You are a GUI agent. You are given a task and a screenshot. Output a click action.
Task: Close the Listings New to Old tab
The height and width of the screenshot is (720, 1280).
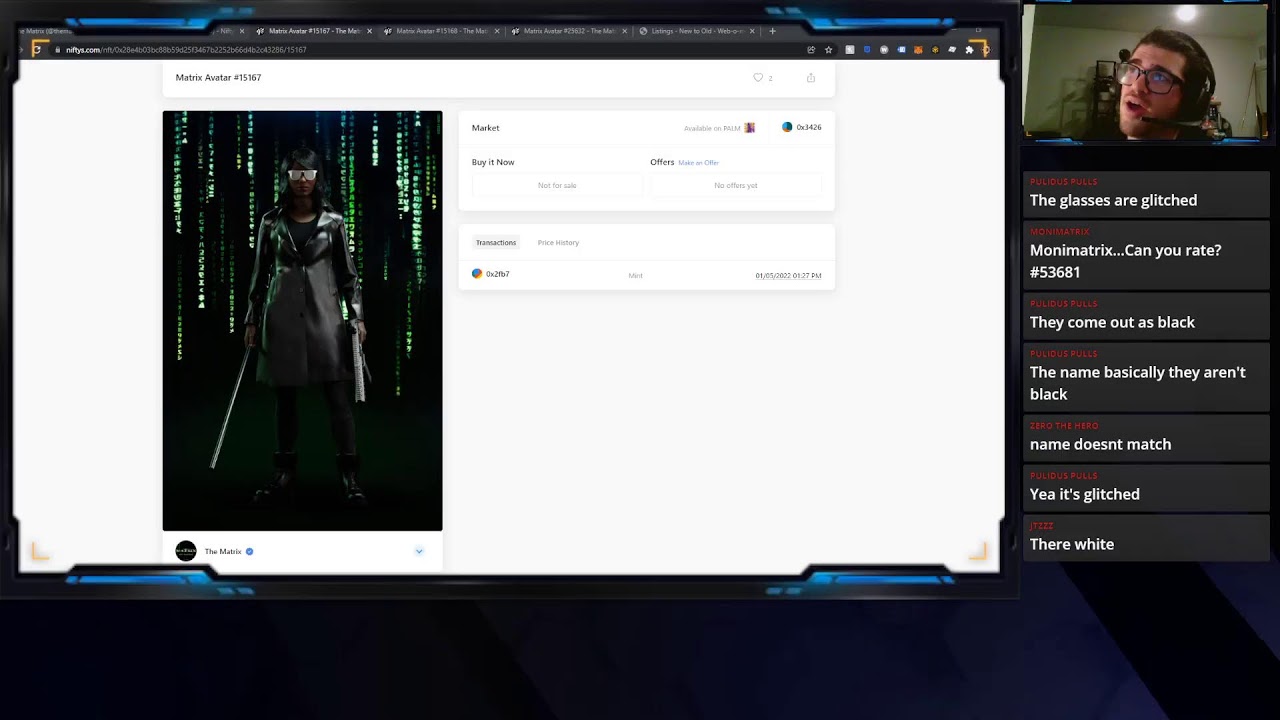752,31
